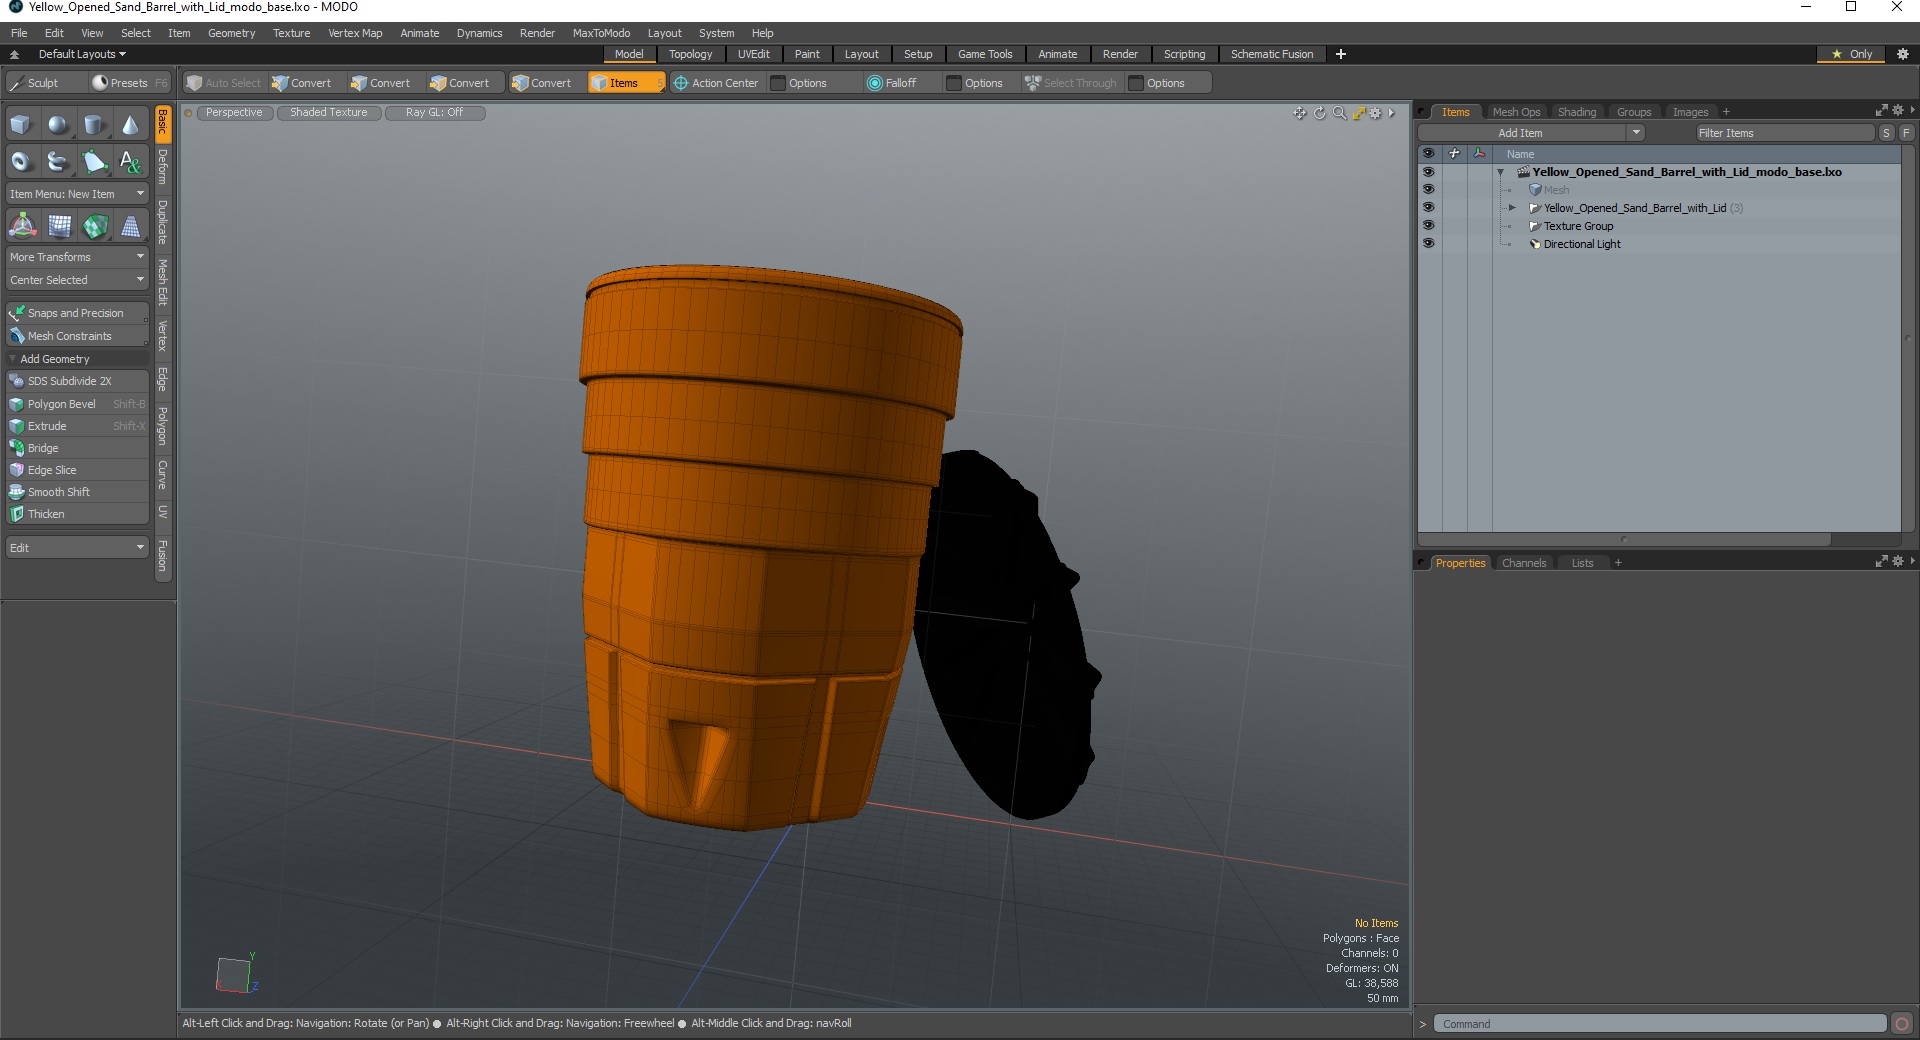Click the grid-plane tool icon
This screenshot has height=1040, width=1920.
[x=59, y=226]
